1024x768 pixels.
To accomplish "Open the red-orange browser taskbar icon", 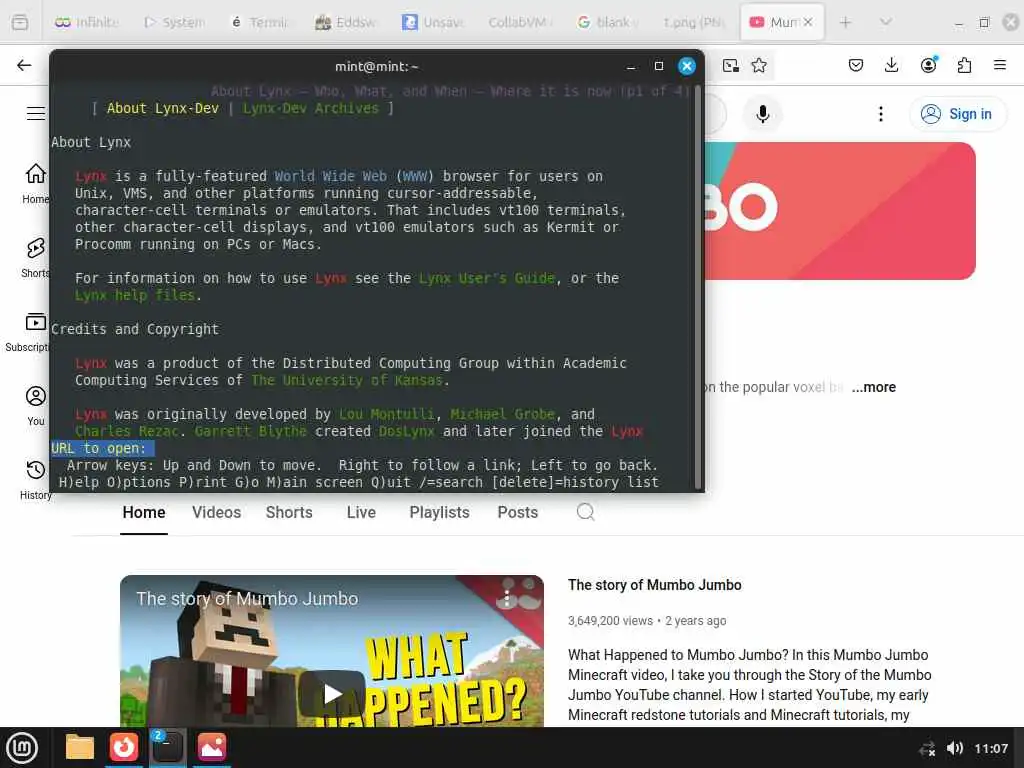I will (x=123, y=747).
